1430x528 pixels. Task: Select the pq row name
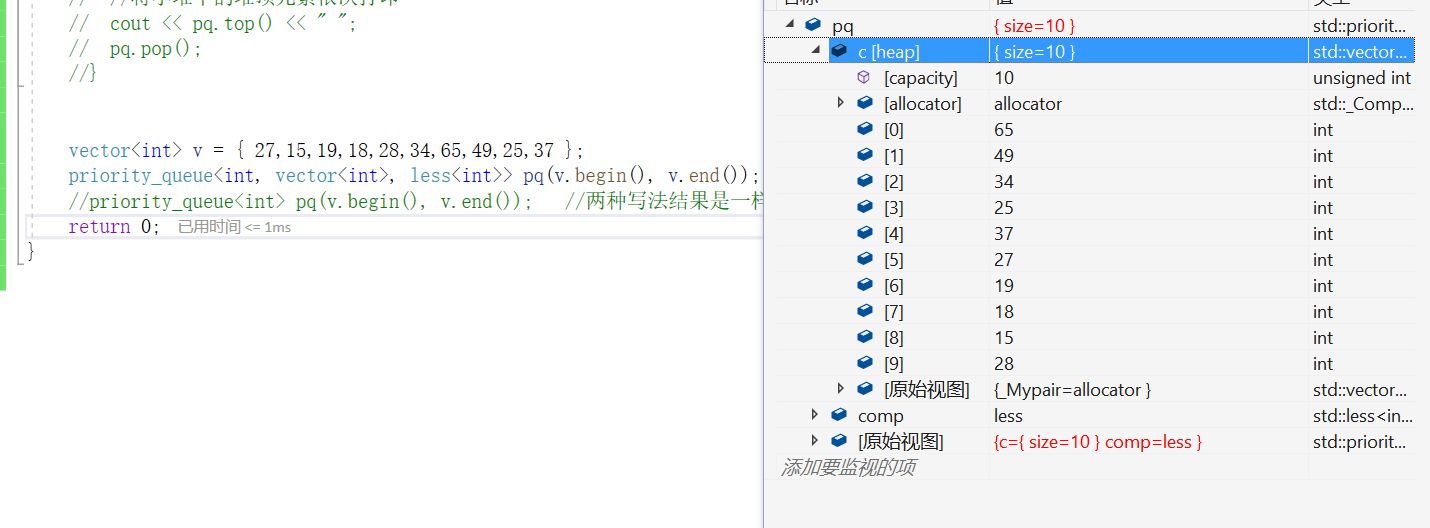point(843,26)
